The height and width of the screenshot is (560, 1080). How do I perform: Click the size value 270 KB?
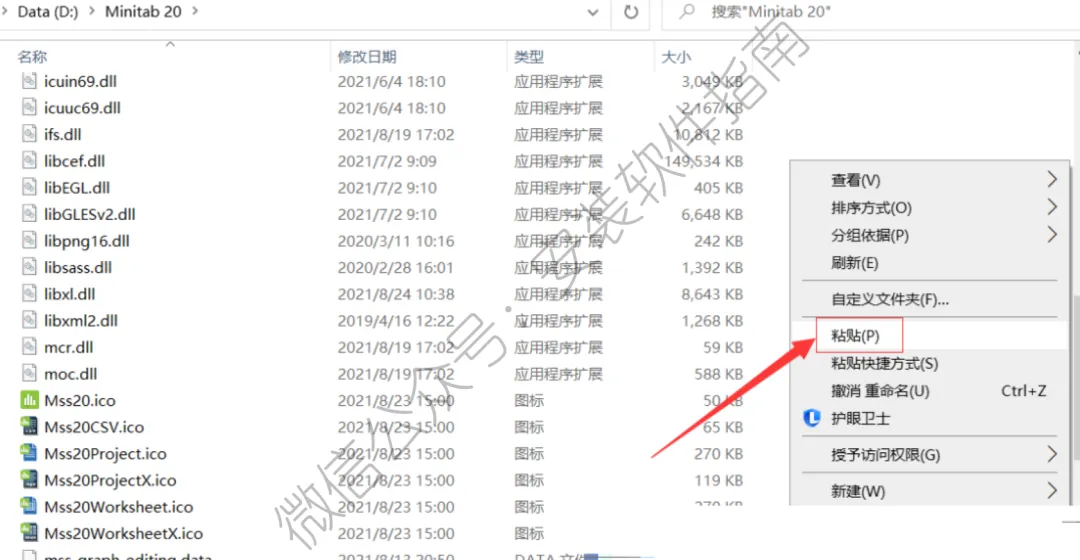click(718, 453)
